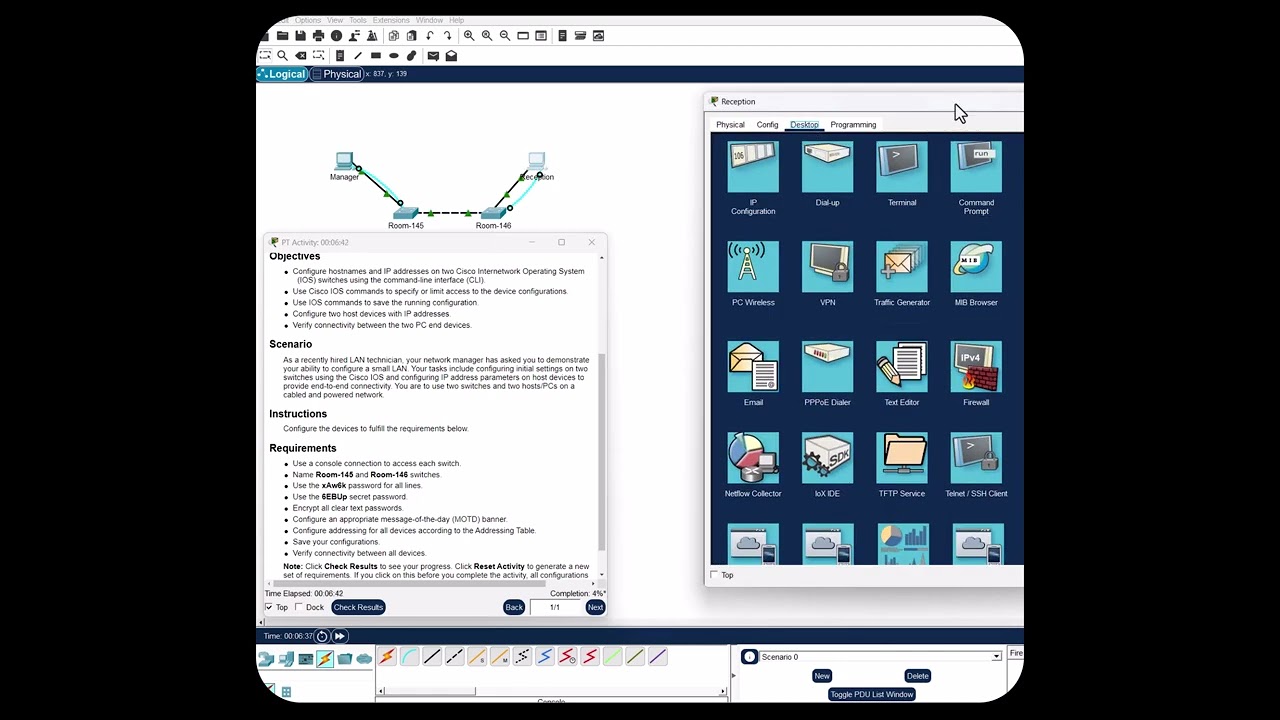
Task: Launch the IoX IDE
Action: pyautogui.click(x=827, y=465)
